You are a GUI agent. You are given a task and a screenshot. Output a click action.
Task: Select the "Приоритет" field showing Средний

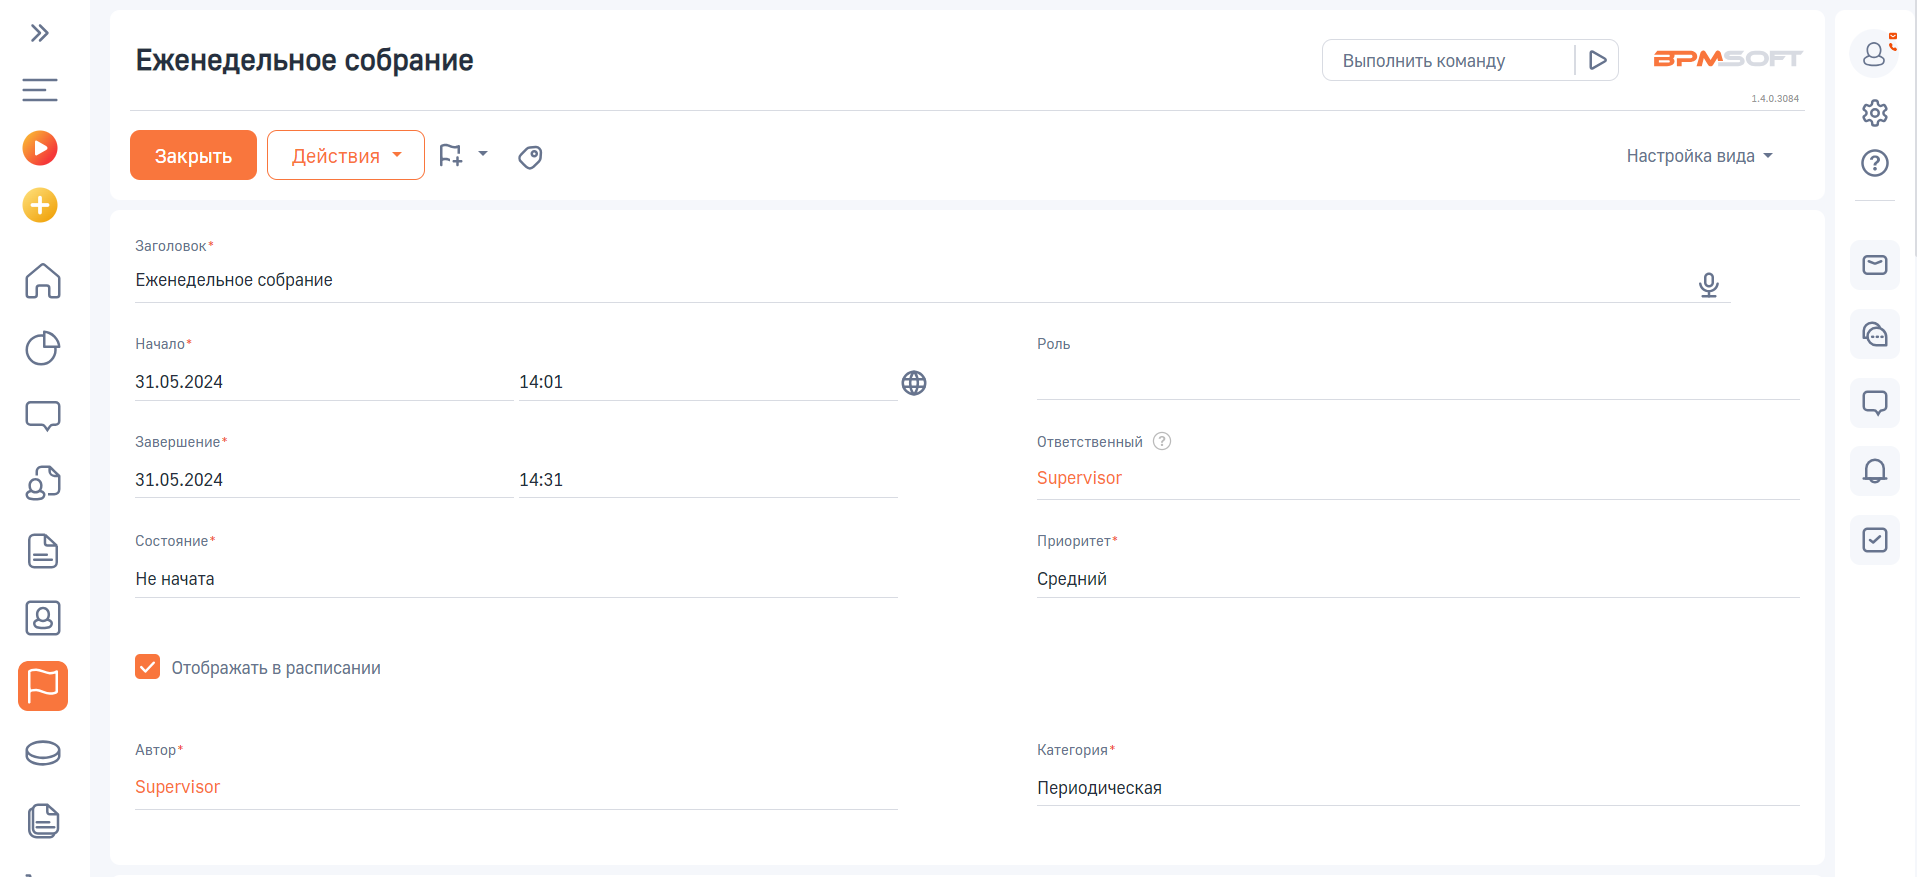point(1416,579)
